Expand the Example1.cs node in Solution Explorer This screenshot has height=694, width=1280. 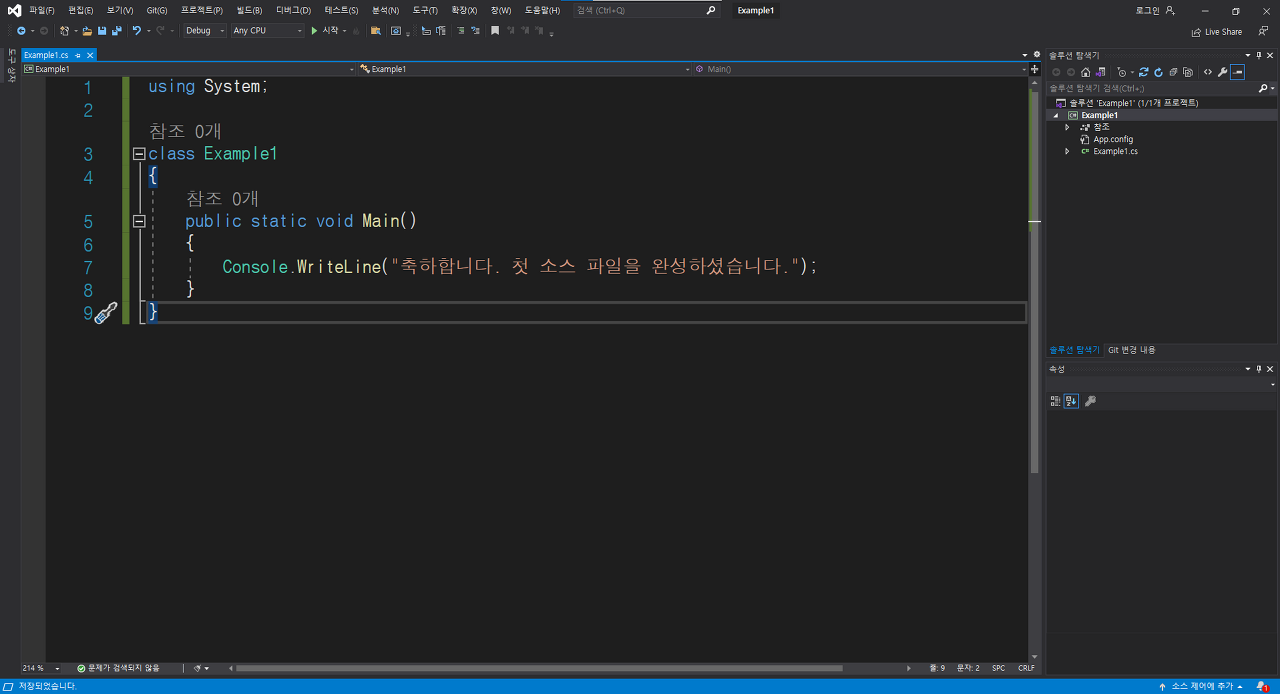coord(1067,151)
